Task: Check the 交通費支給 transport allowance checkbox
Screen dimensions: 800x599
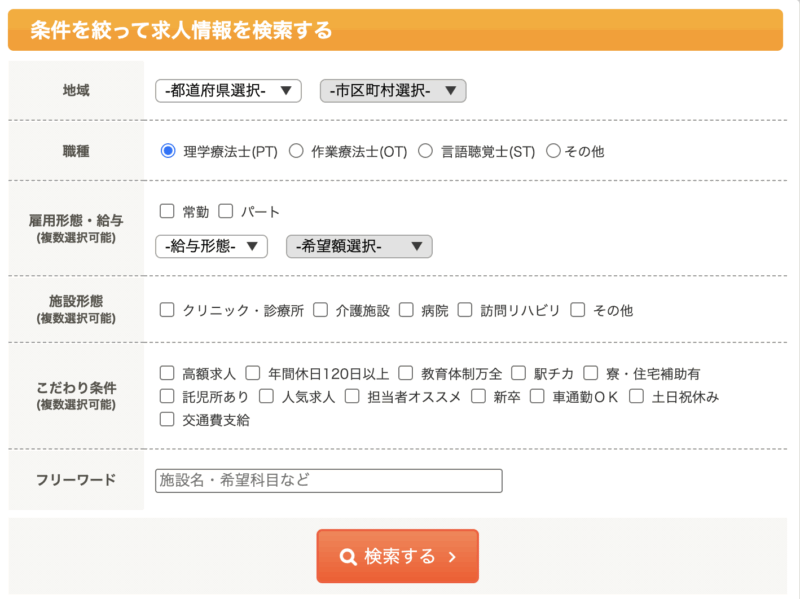Action: (167, 420)
